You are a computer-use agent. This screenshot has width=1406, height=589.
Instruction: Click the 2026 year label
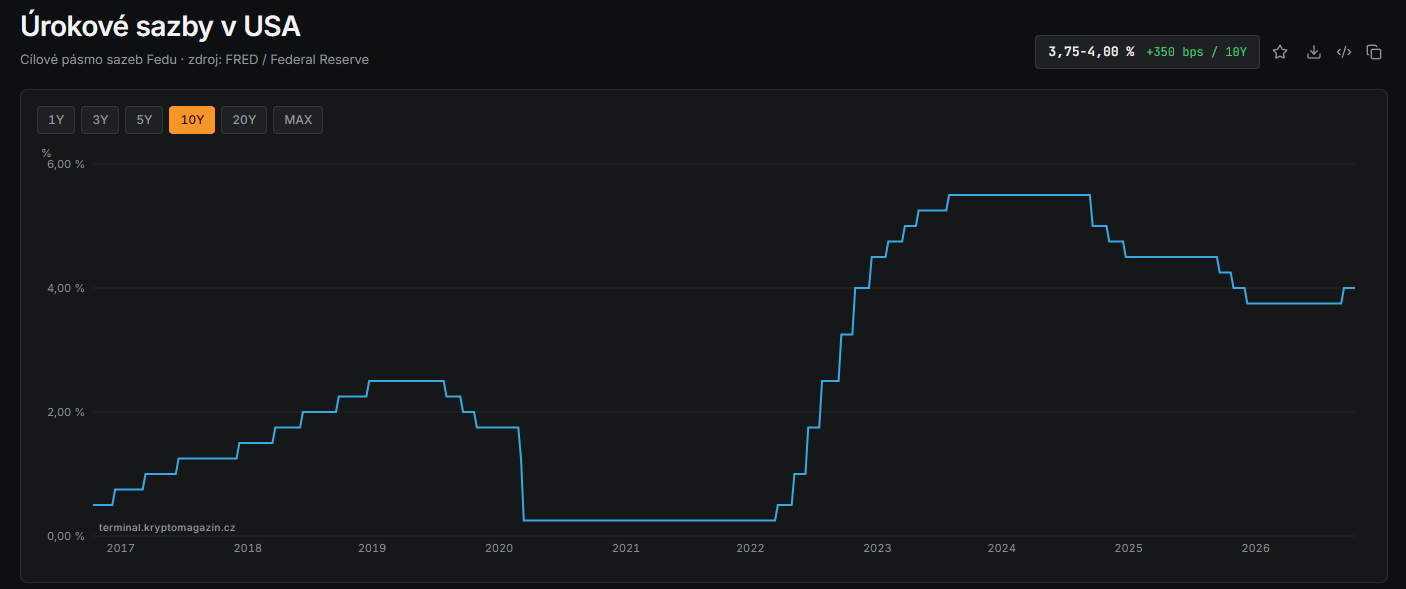point(1255,548)
